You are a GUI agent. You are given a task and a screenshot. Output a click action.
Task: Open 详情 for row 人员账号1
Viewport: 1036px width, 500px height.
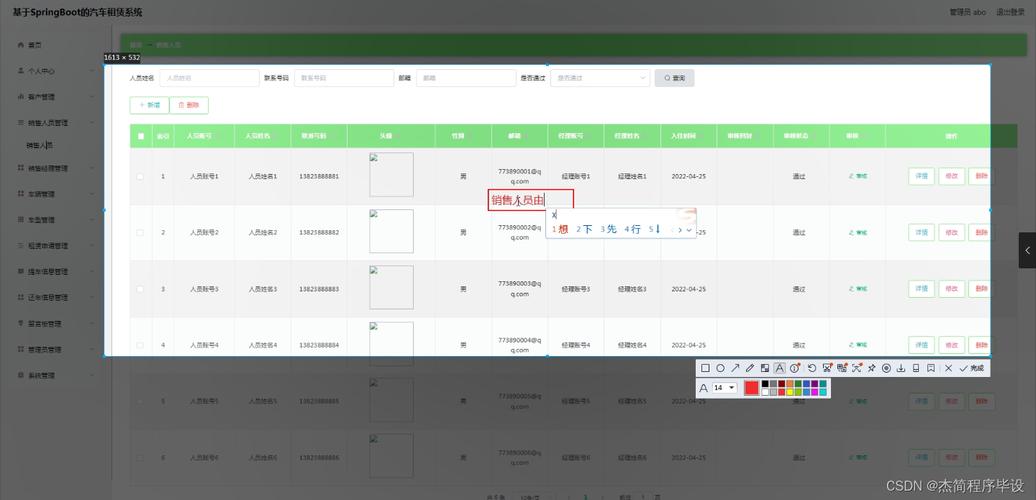(922, 176)
